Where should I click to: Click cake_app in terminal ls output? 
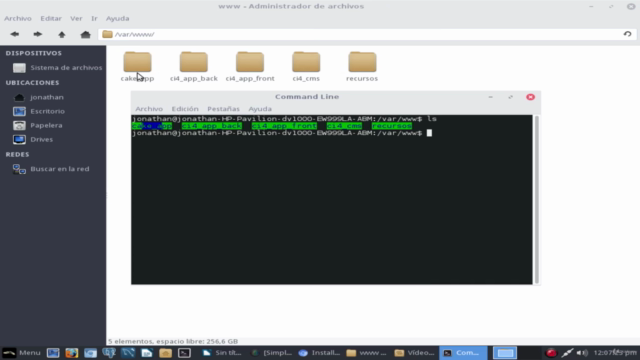click(152, 126)
